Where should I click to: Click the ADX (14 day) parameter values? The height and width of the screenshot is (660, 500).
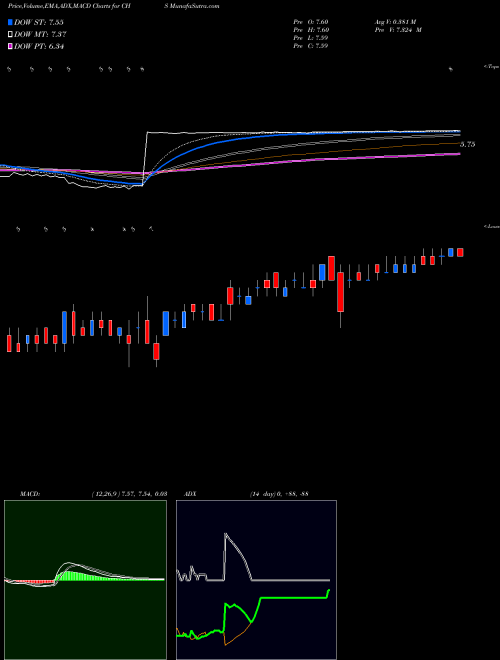click(279, 494)
